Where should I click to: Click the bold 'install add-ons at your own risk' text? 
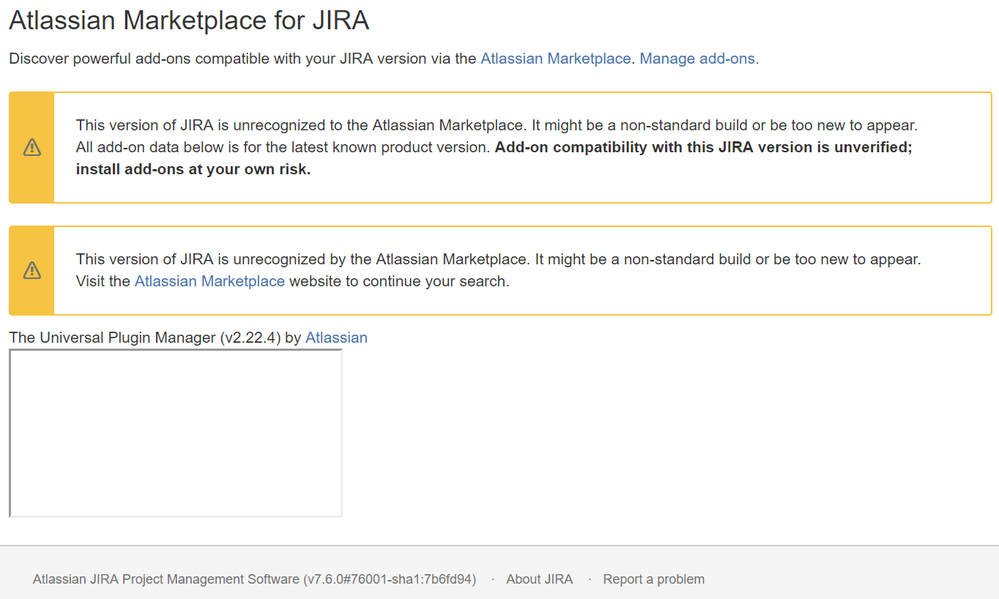(x=193, y=170)
